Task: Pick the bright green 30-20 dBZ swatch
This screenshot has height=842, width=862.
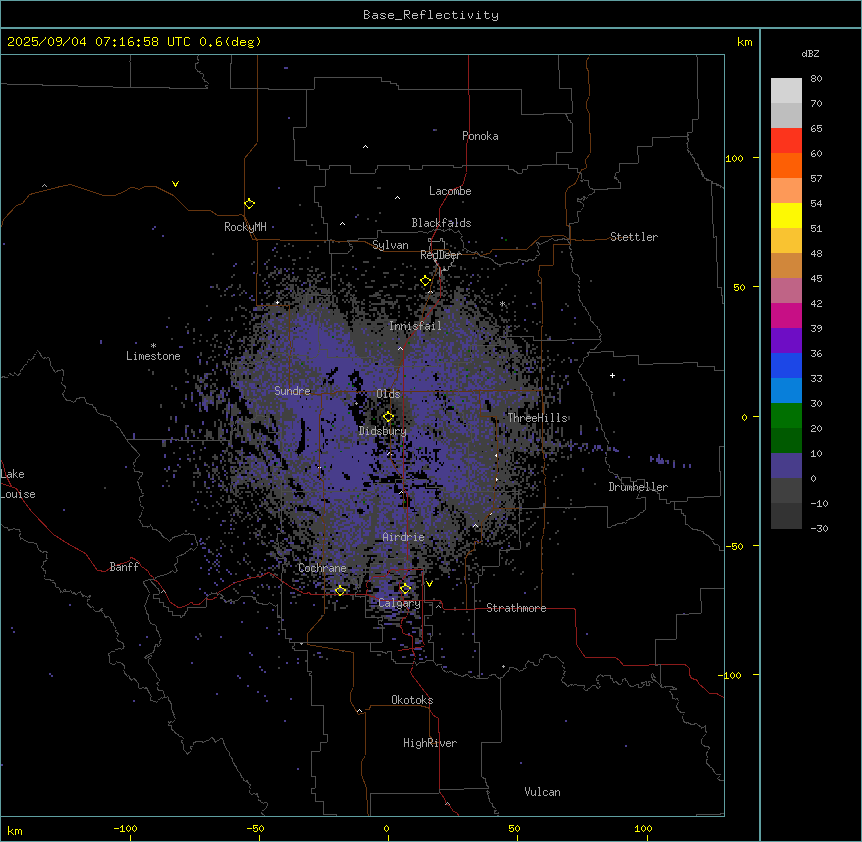Action: pyautogui.click(x=786, y=416)
